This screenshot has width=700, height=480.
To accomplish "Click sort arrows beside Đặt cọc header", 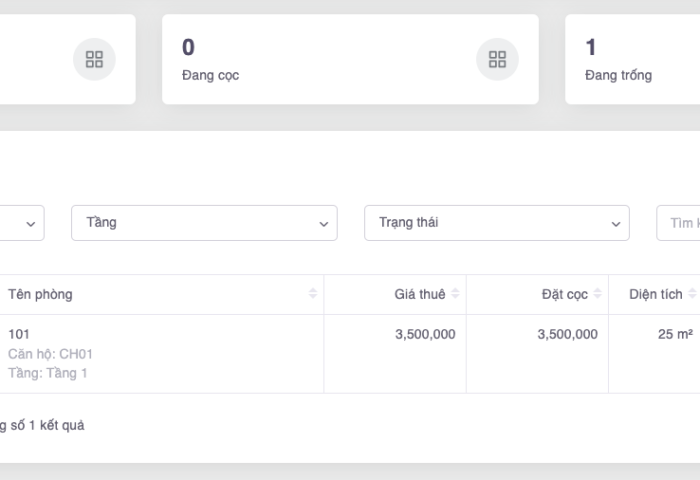I will 598,294.
